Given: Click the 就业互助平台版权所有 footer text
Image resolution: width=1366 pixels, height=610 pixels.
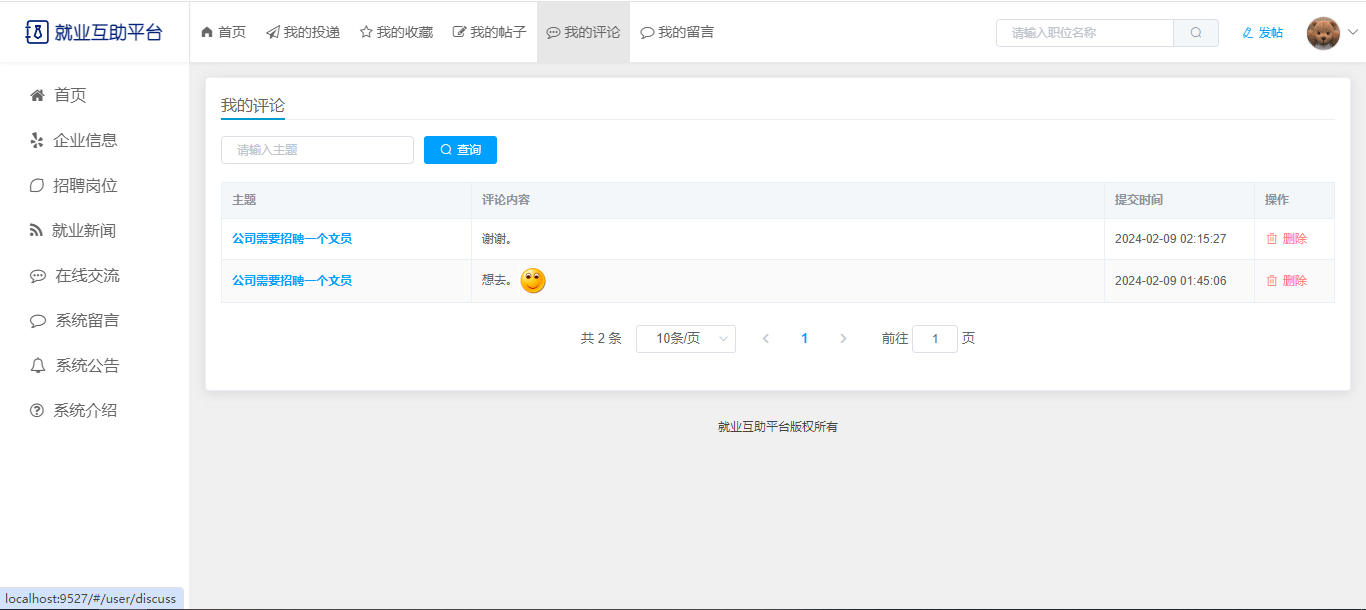Looking at the screenshot, I should tap(778, 427).
